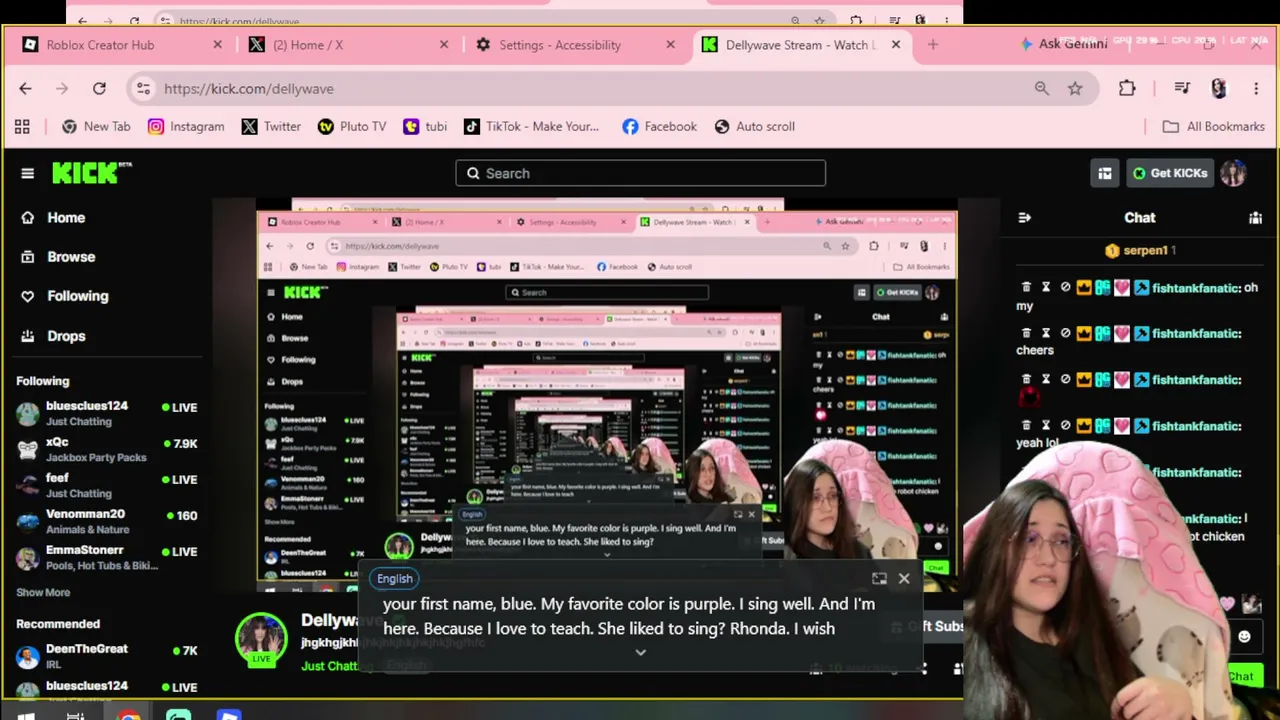Open feef channel in Following list
The height and width of the screenshot is (720, 1280).
click(107, 485)
